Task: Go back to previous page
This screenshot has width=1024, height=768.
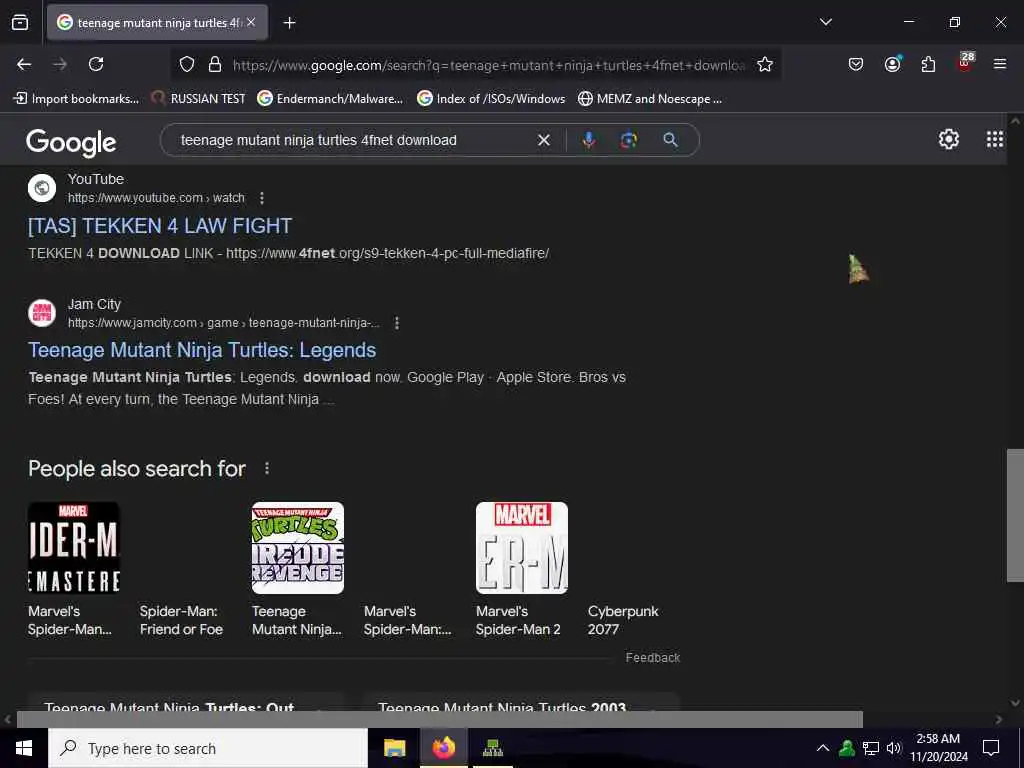Action: [x=24, y=64]
